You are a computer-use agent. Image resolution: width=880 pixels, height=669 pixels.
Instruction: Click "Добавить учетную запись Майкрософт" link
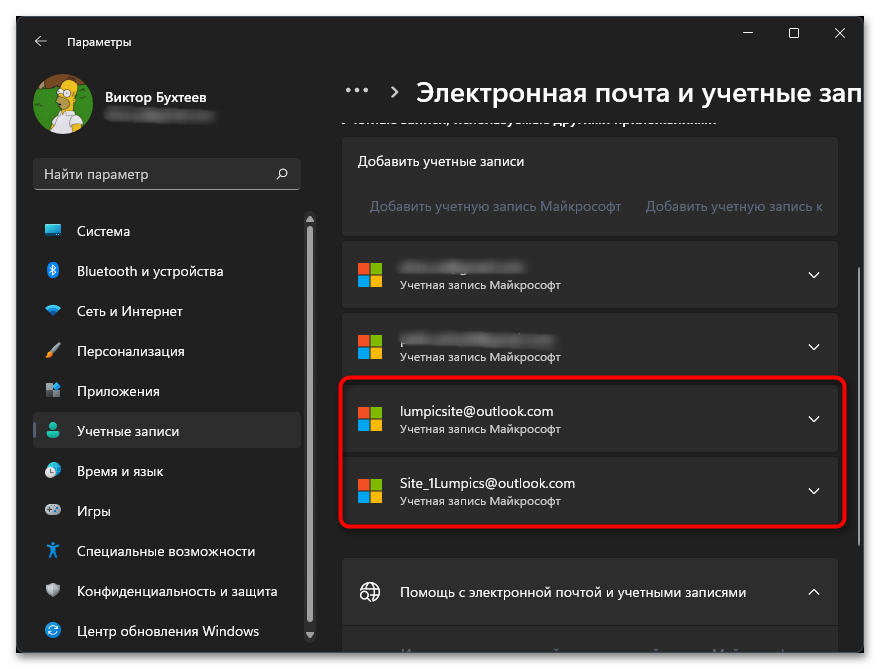click(495, 207)
